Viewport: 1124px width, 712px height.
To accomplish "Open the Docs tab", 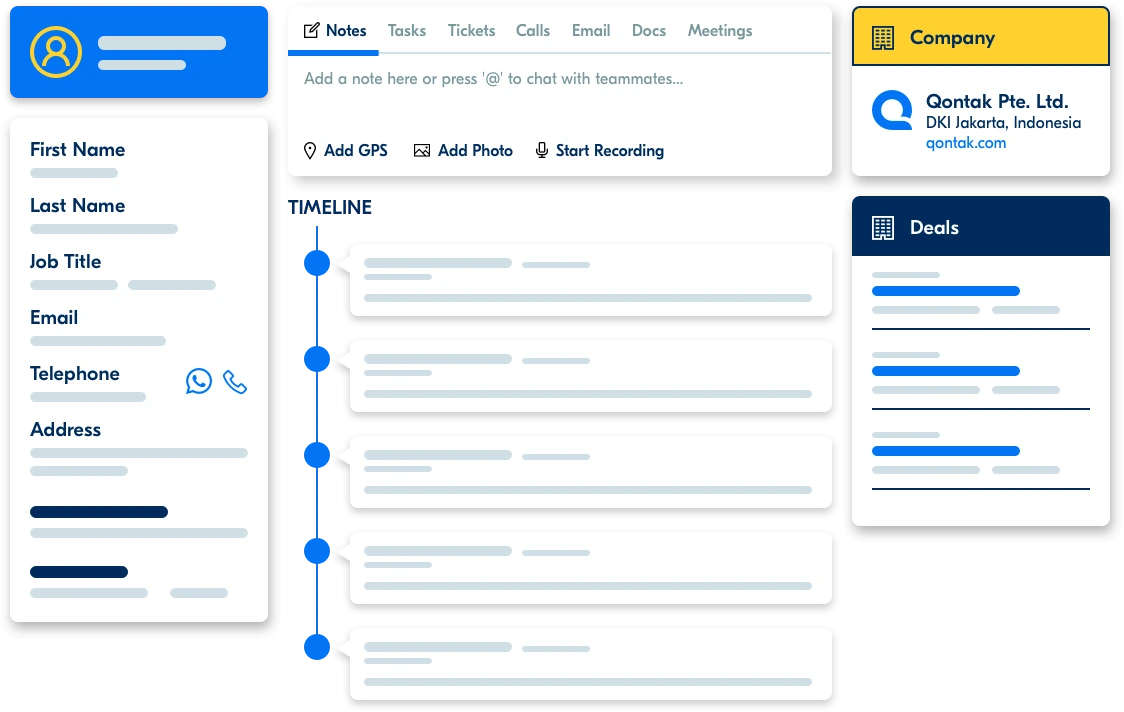I will 649,31.
